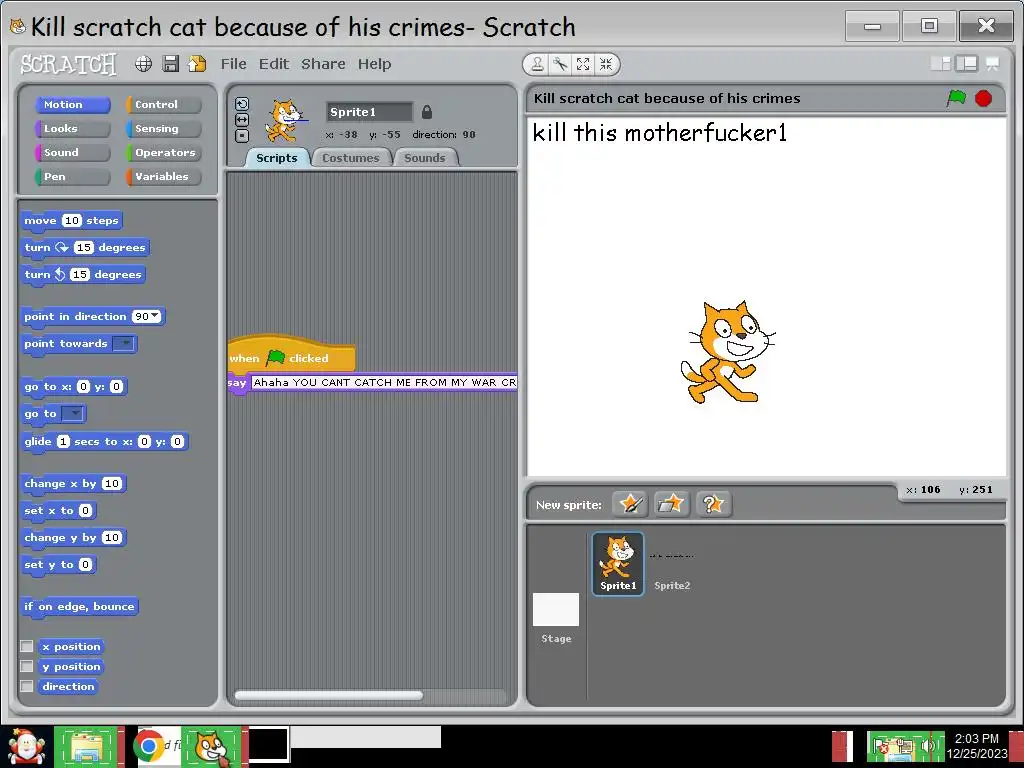Viewport: 1024px width, 768px height.
Task: Click the turn counterclockwise 15 degrees block
Action: coord(83,274)
